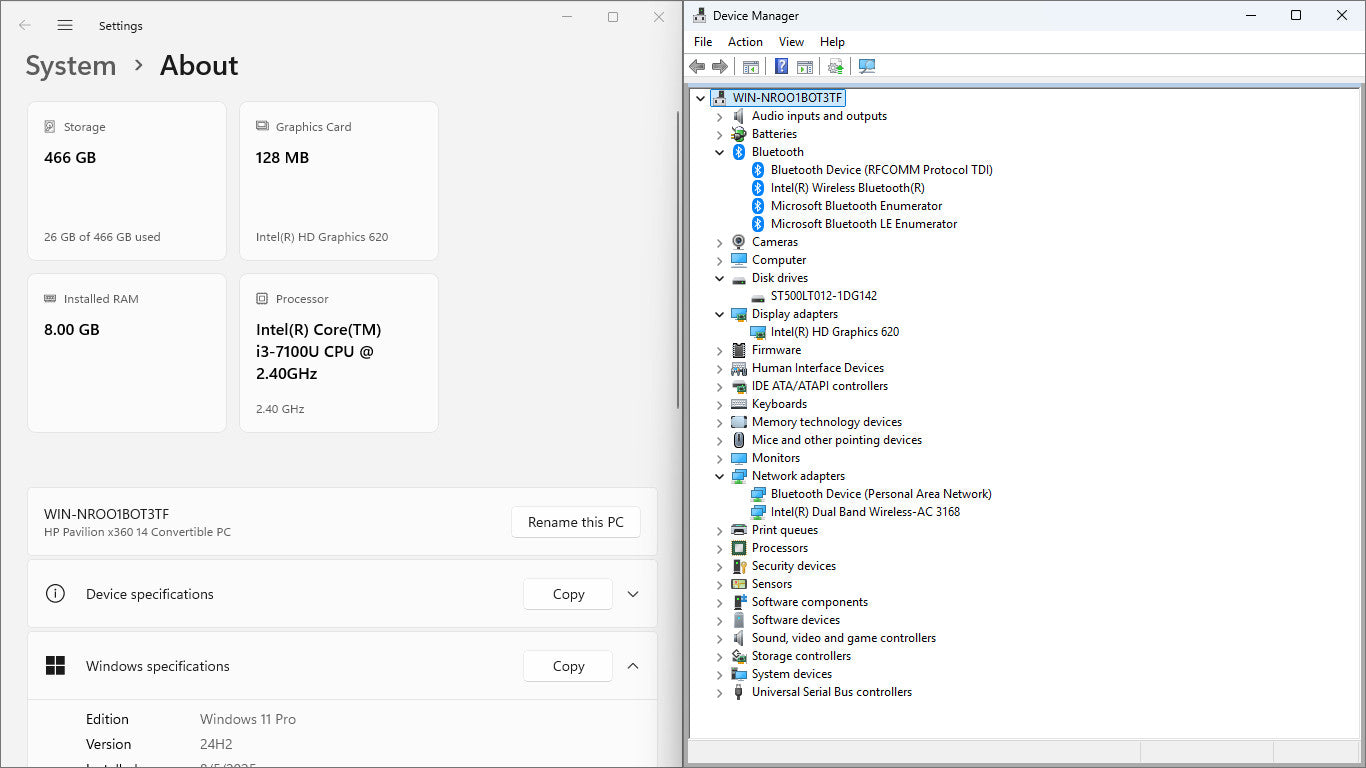Select the Intel(R) HD Graphics 620 adapter
This screenshot has height=768, width=1366.
(x=834, y=332)
